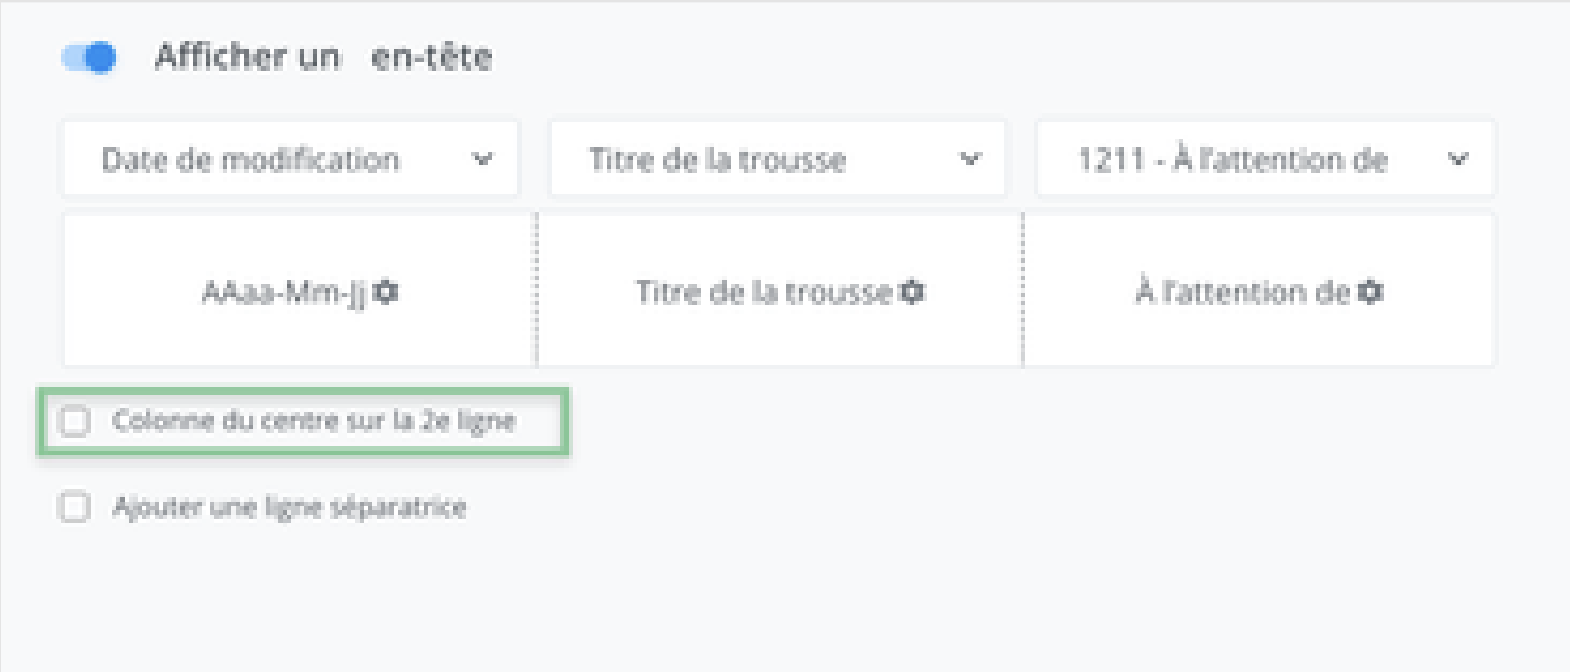This screenshot has width=1570, height=672.
Task: Click the chevron arrow in the 1211 box
Action: (1458, 159)
